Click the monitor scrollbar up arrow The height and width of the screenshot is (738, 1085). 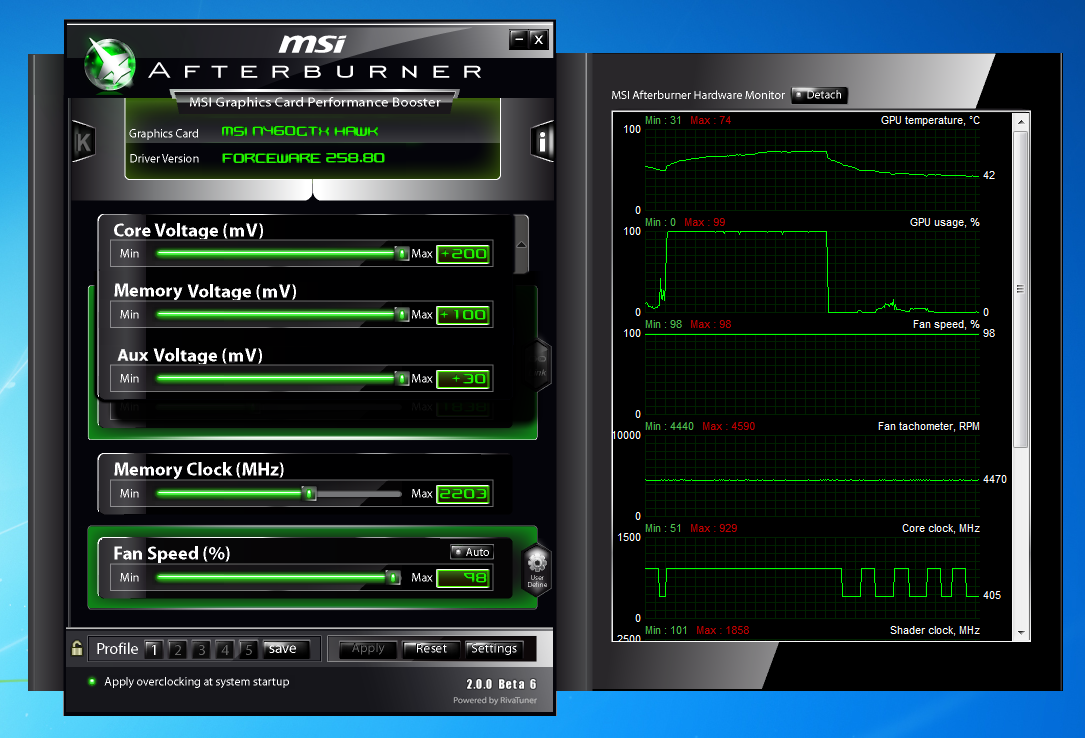1021,122
